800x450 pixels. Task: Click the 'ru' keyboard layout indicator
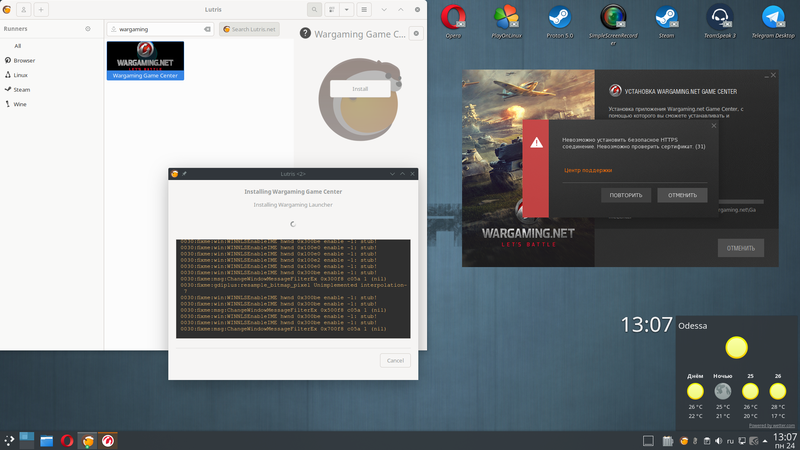point(730,441)
